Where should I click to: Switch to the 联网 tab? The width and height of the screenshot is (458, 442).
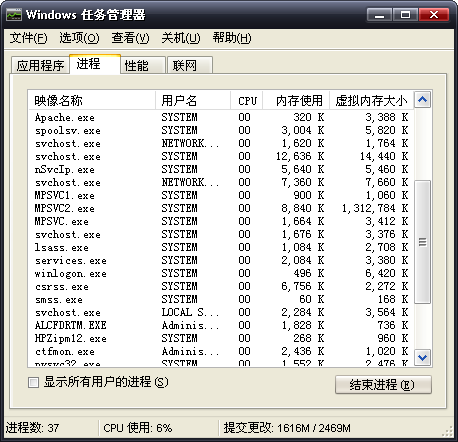pyautogui.click(x=189, y=65)
